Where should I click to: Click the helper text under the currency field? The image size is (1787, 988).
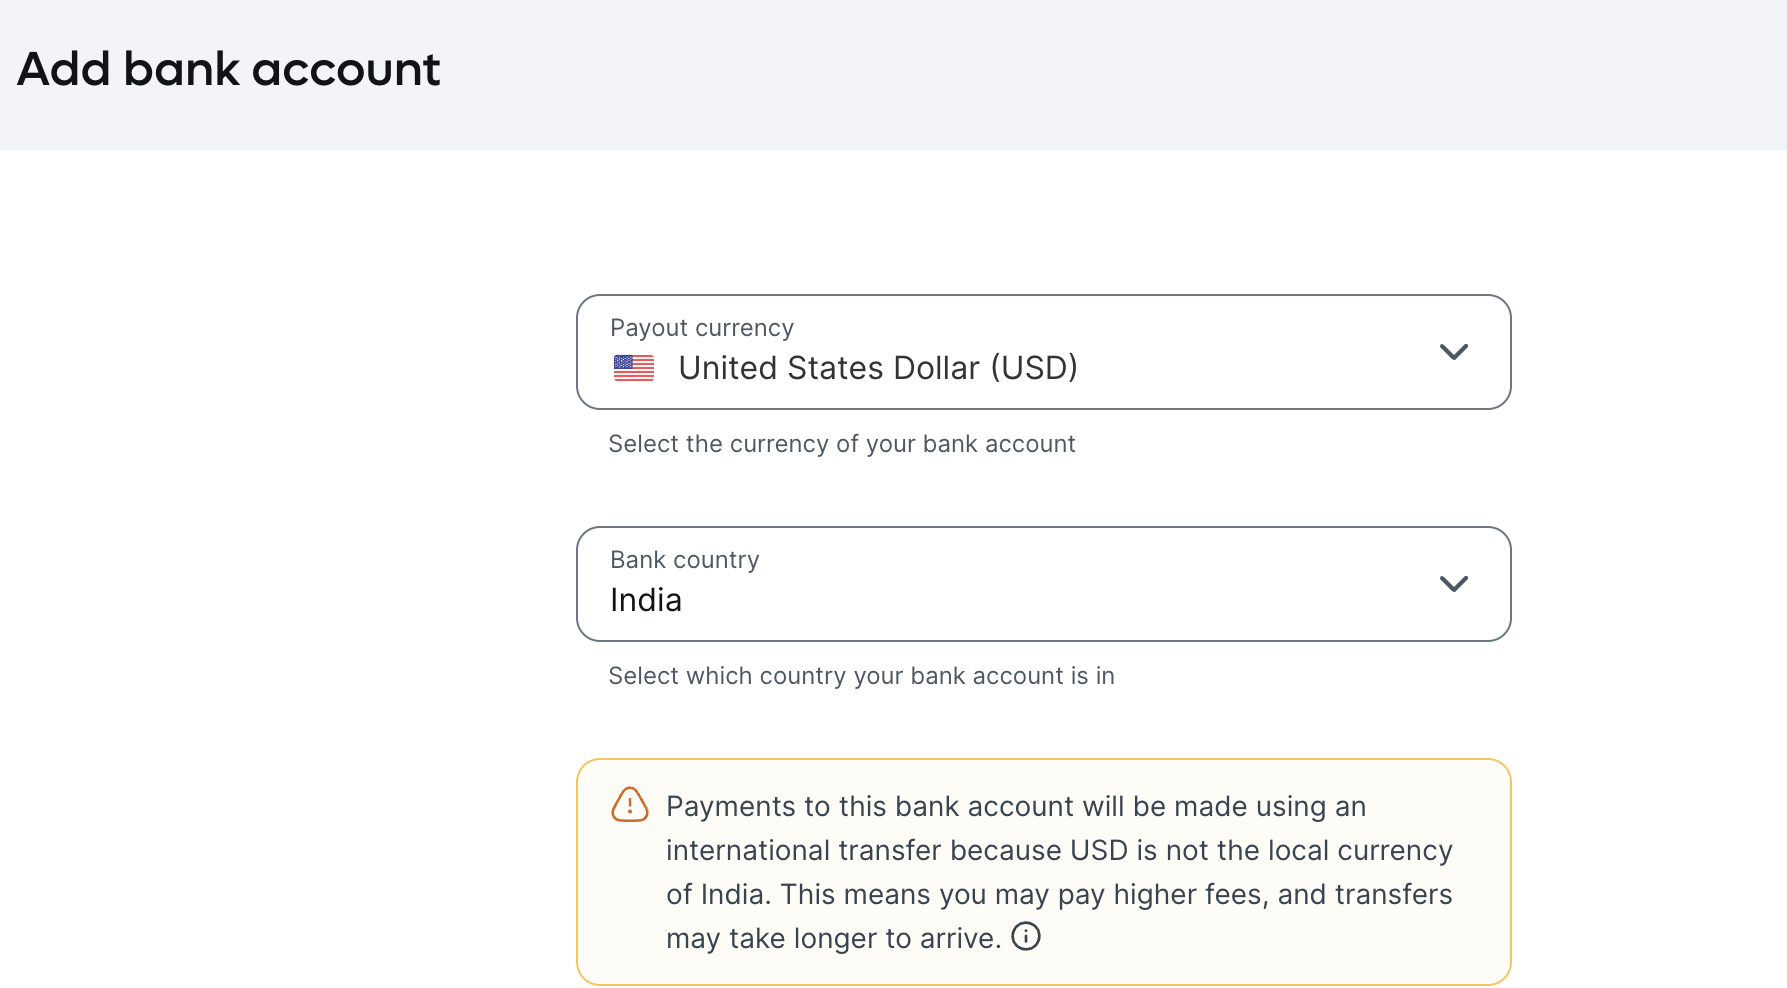coord(841,443)
